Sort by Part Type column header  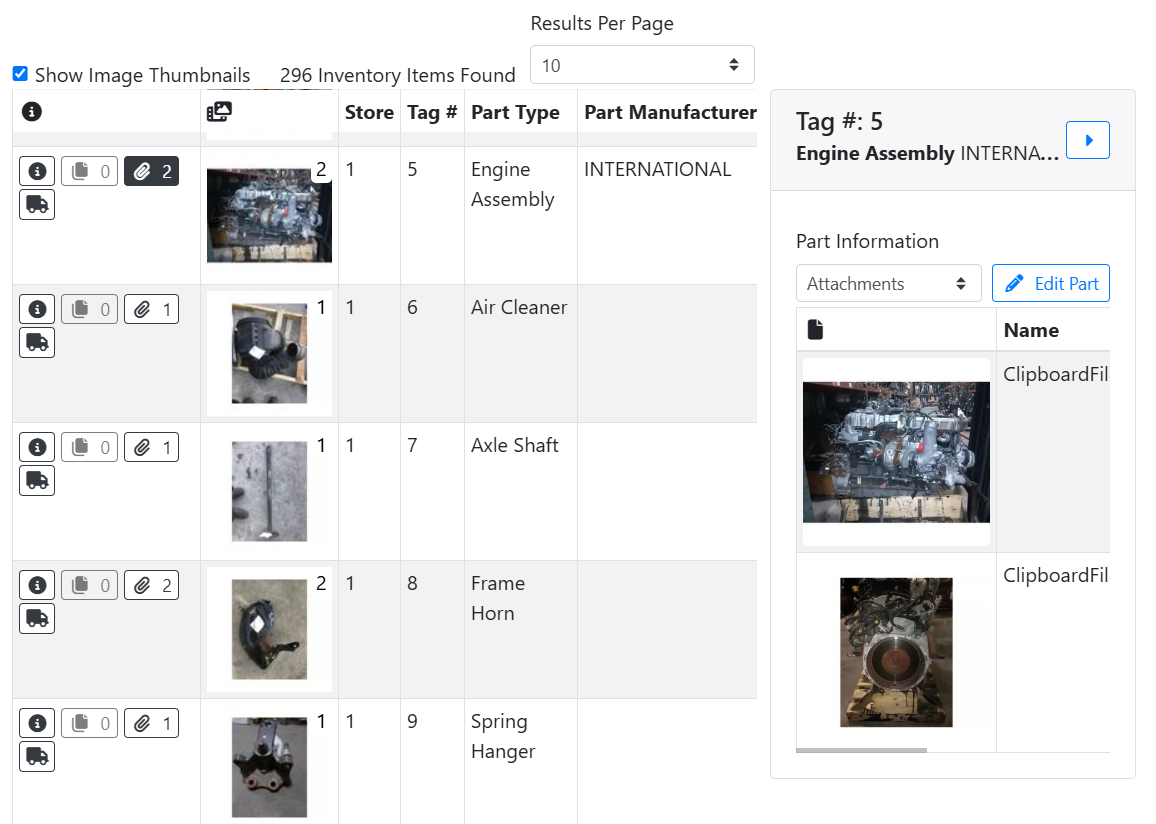point(515,112)
